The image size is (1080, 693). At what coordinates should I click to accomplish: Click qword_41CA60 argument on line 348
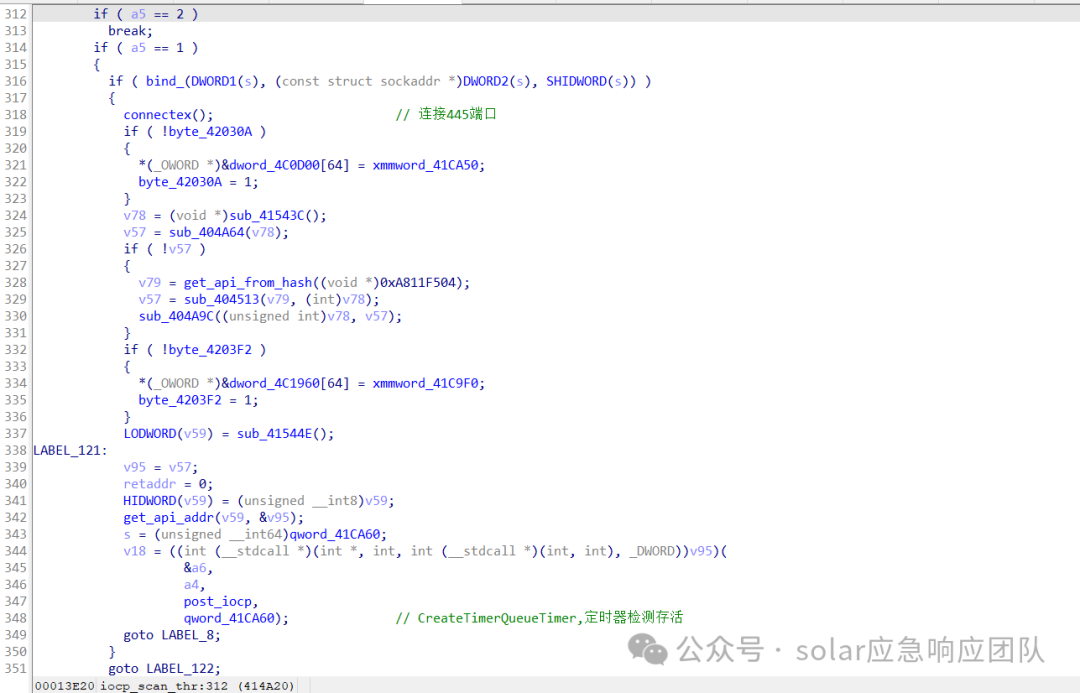(x=229, y=618)
